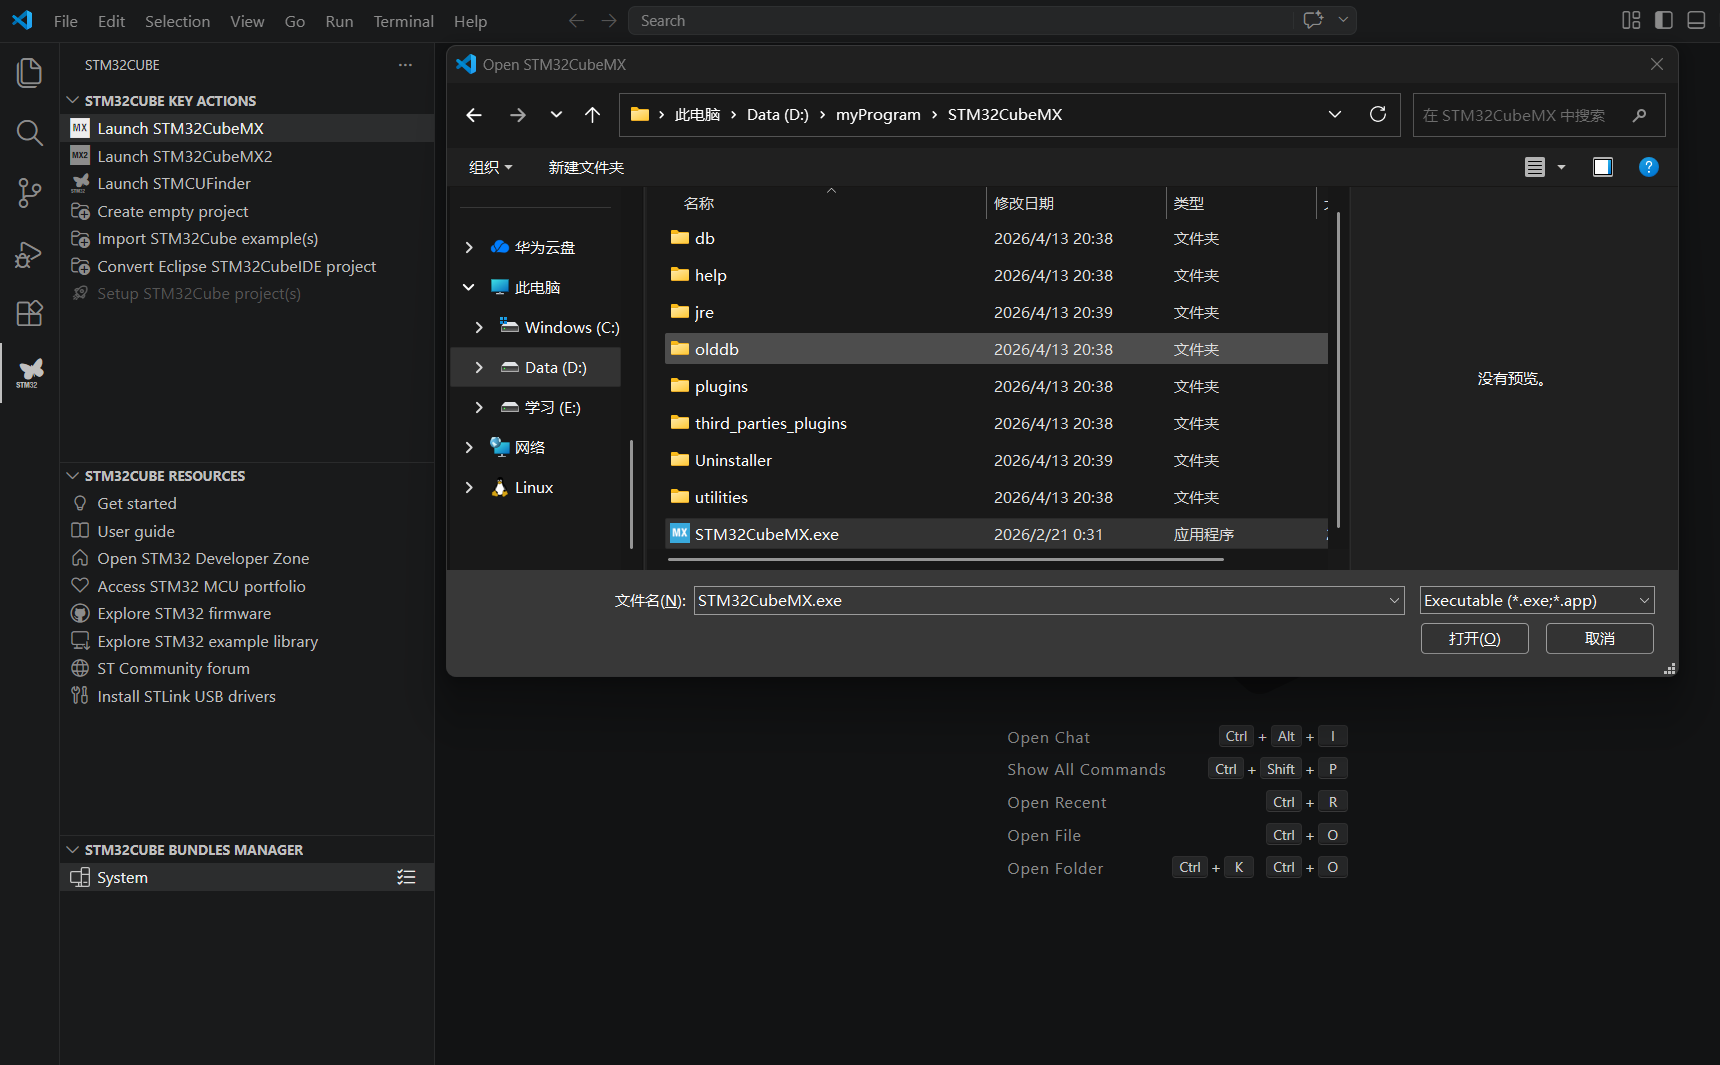1720x1065 pixels.
Task: Select the STM32CubeMX.exe file
Action: point(997,534)
